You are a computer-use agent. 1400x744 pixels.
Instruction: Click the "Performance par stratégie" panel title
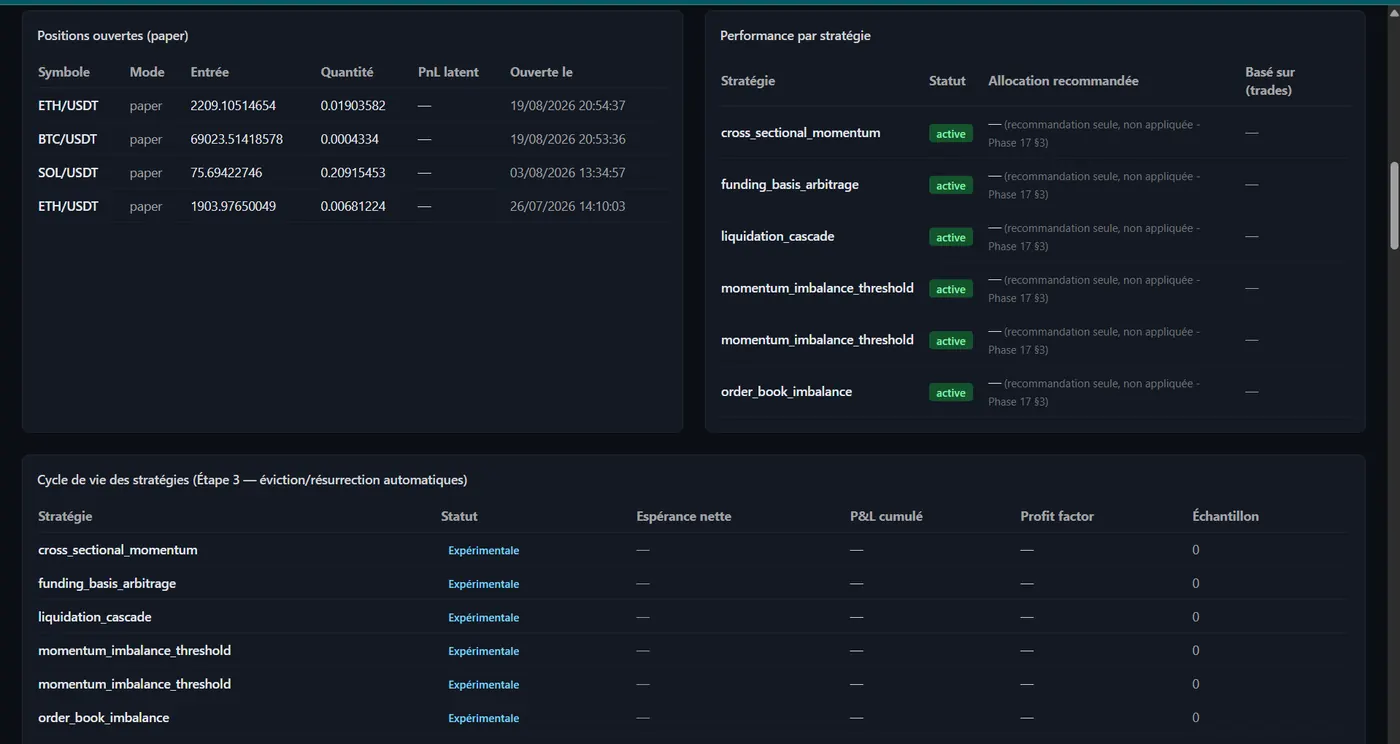(x=796, y=36)
